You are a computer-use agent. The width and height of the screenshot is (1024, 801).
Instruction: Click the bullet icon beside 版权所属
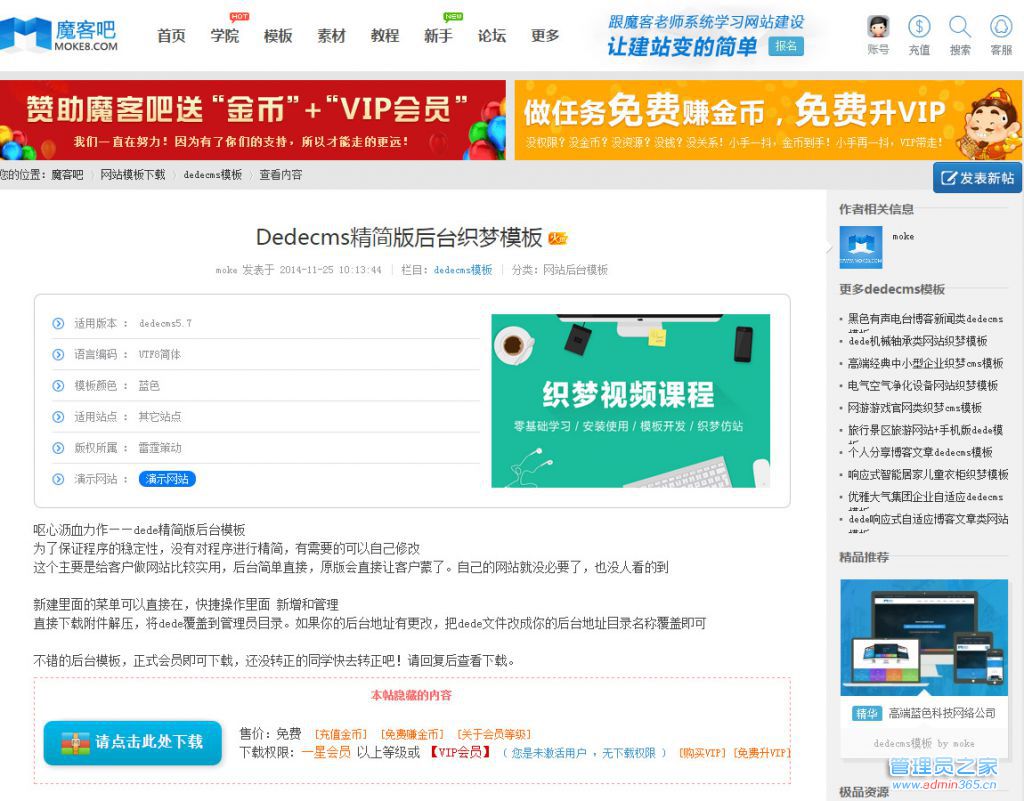pos(58,448)
